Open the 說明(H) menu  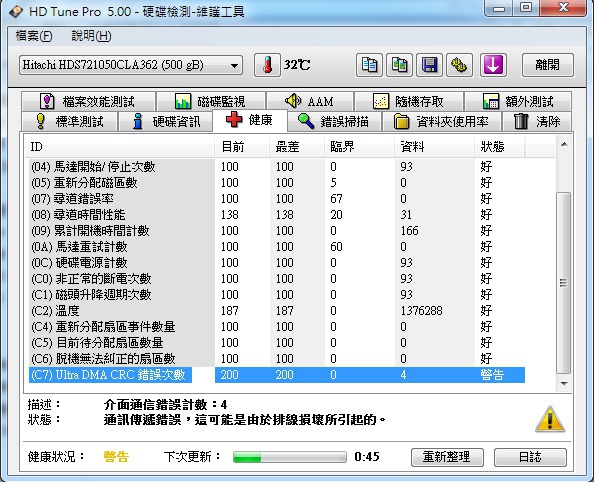coord(91,36)
